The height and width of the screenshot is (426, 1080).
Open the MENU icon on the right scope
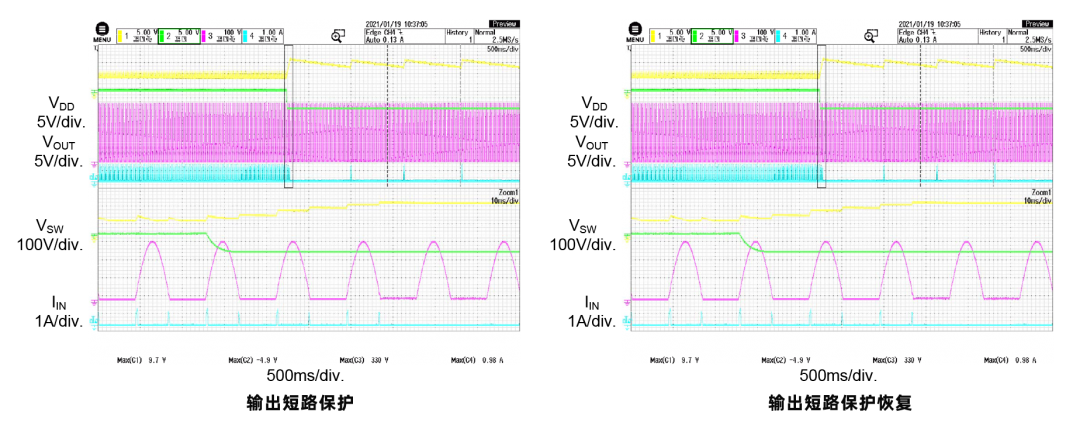[635, 32]
